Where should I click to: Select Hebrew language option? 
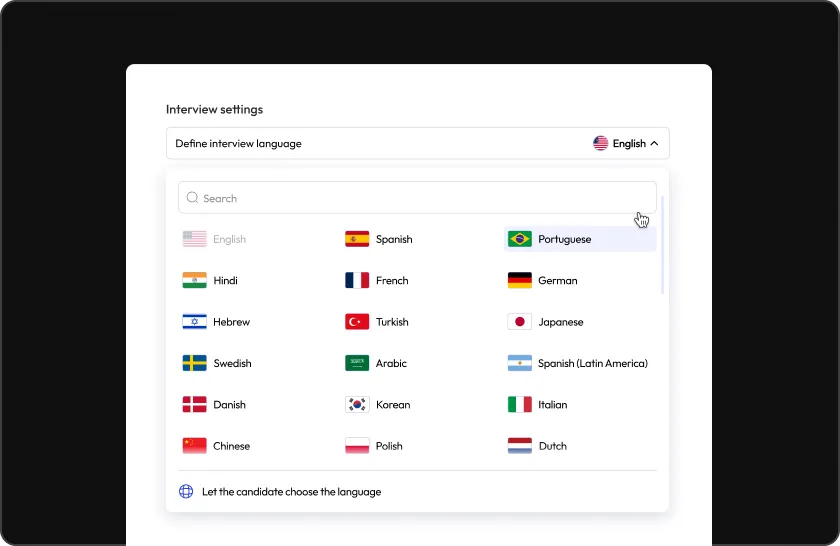coord(231,321)
